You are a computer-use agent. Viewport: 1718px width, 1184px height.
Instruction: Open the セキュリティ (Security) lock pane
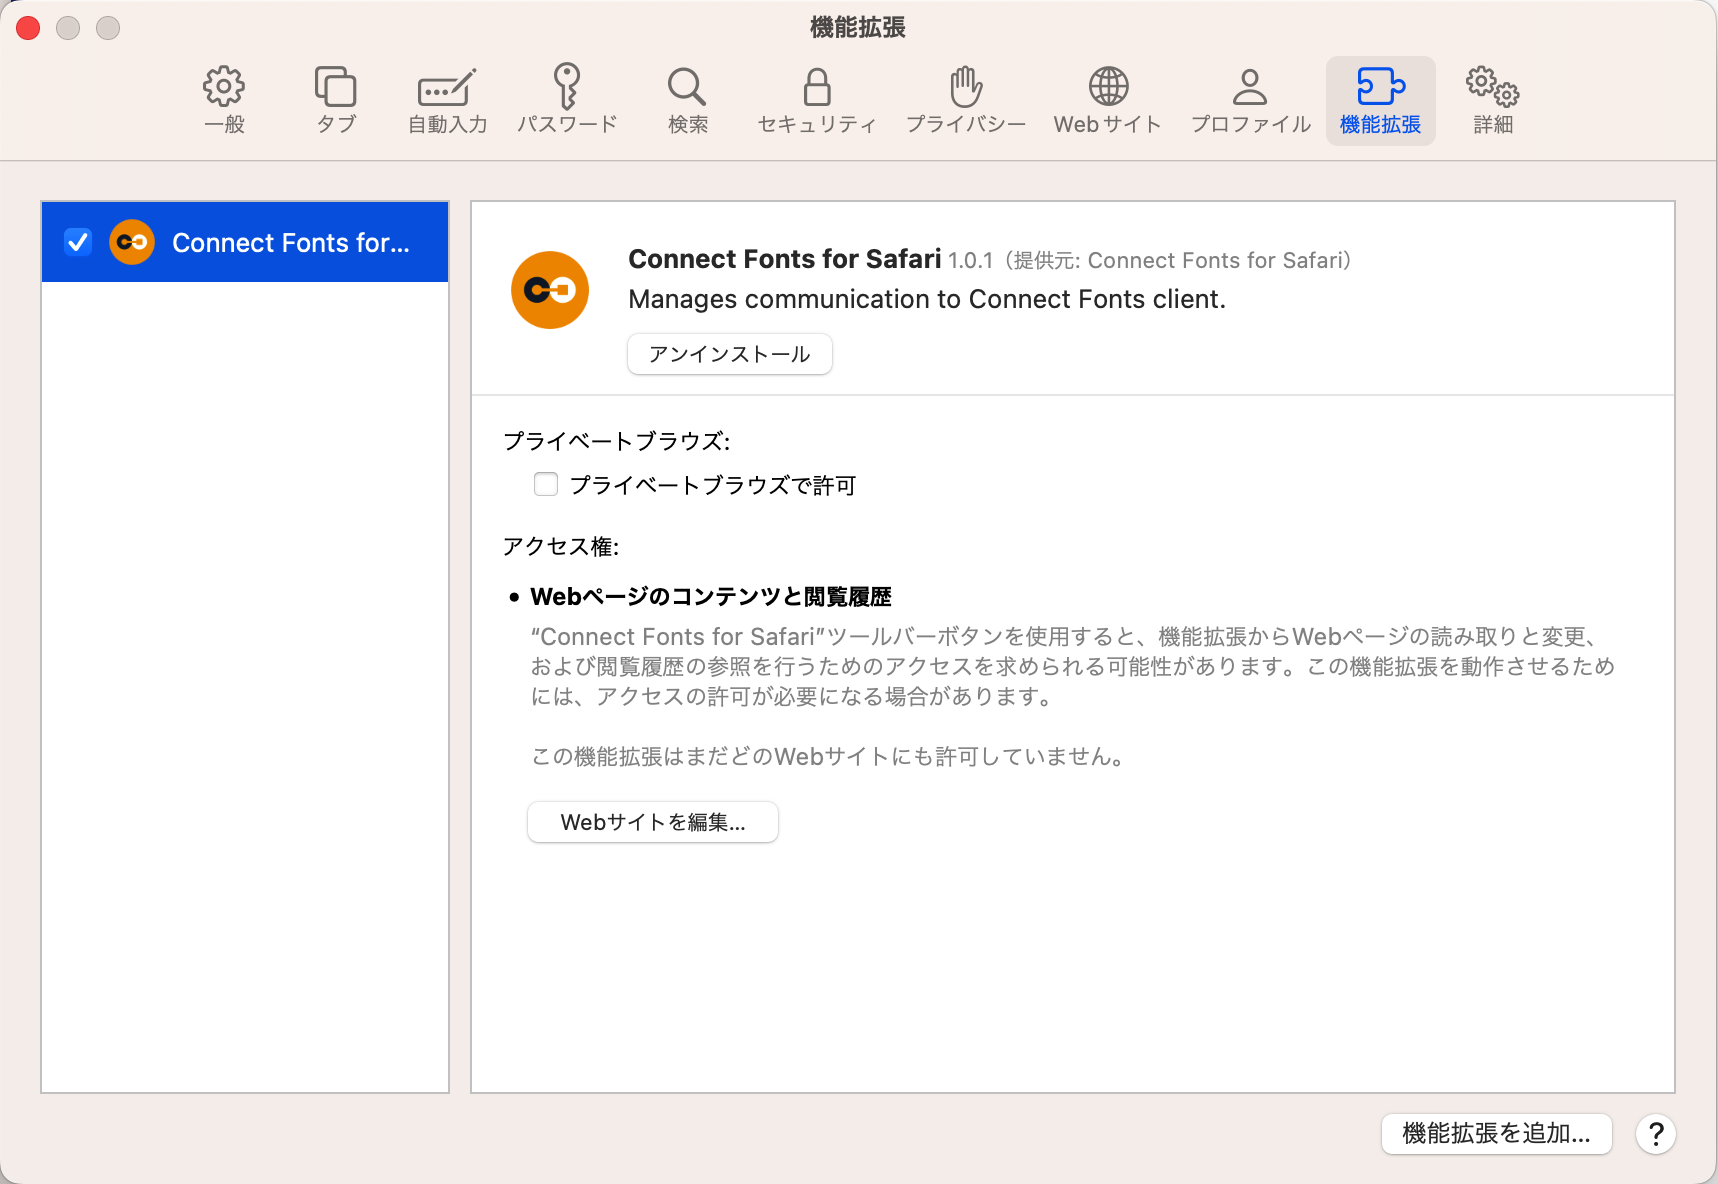817,100
